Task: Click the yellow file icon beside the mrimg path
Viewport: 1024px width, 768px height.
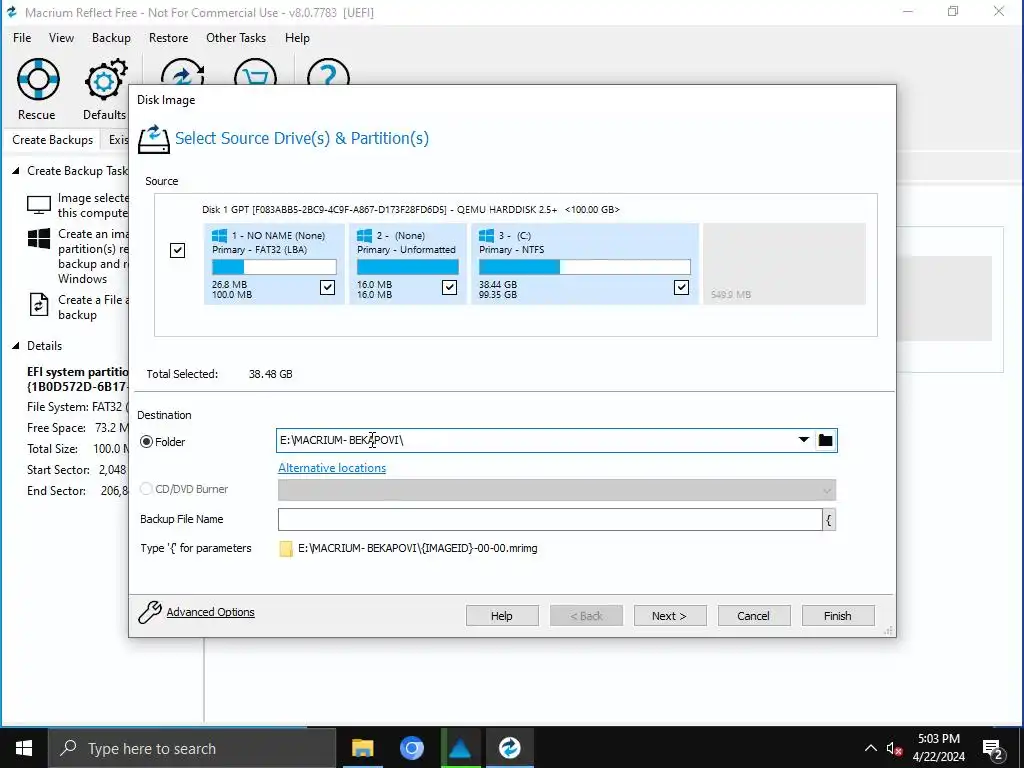Action: [285, 549]
